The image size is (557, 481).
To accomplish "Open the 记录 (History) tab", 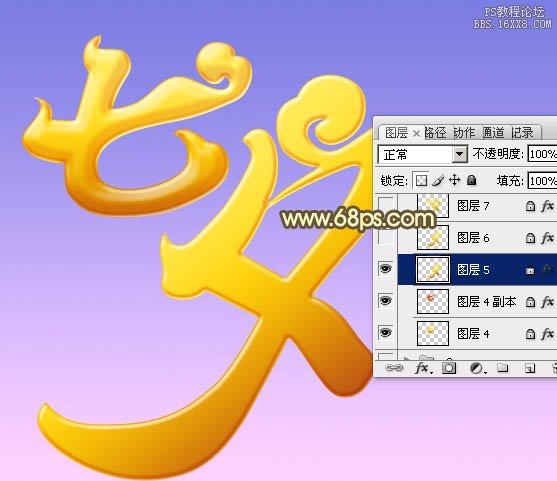I will tap(522, 133).
